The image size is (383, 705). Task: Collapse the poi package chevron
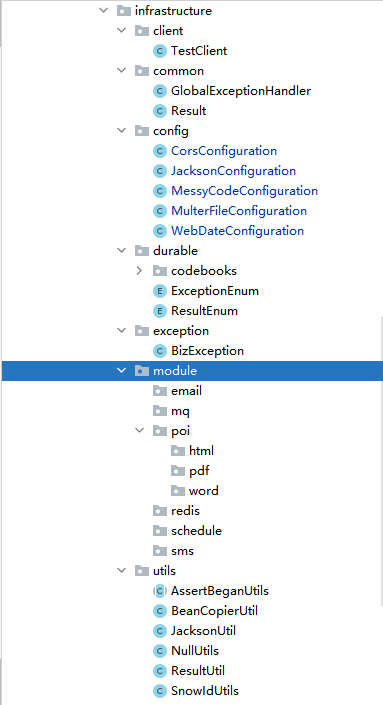[x=139, y=430]
